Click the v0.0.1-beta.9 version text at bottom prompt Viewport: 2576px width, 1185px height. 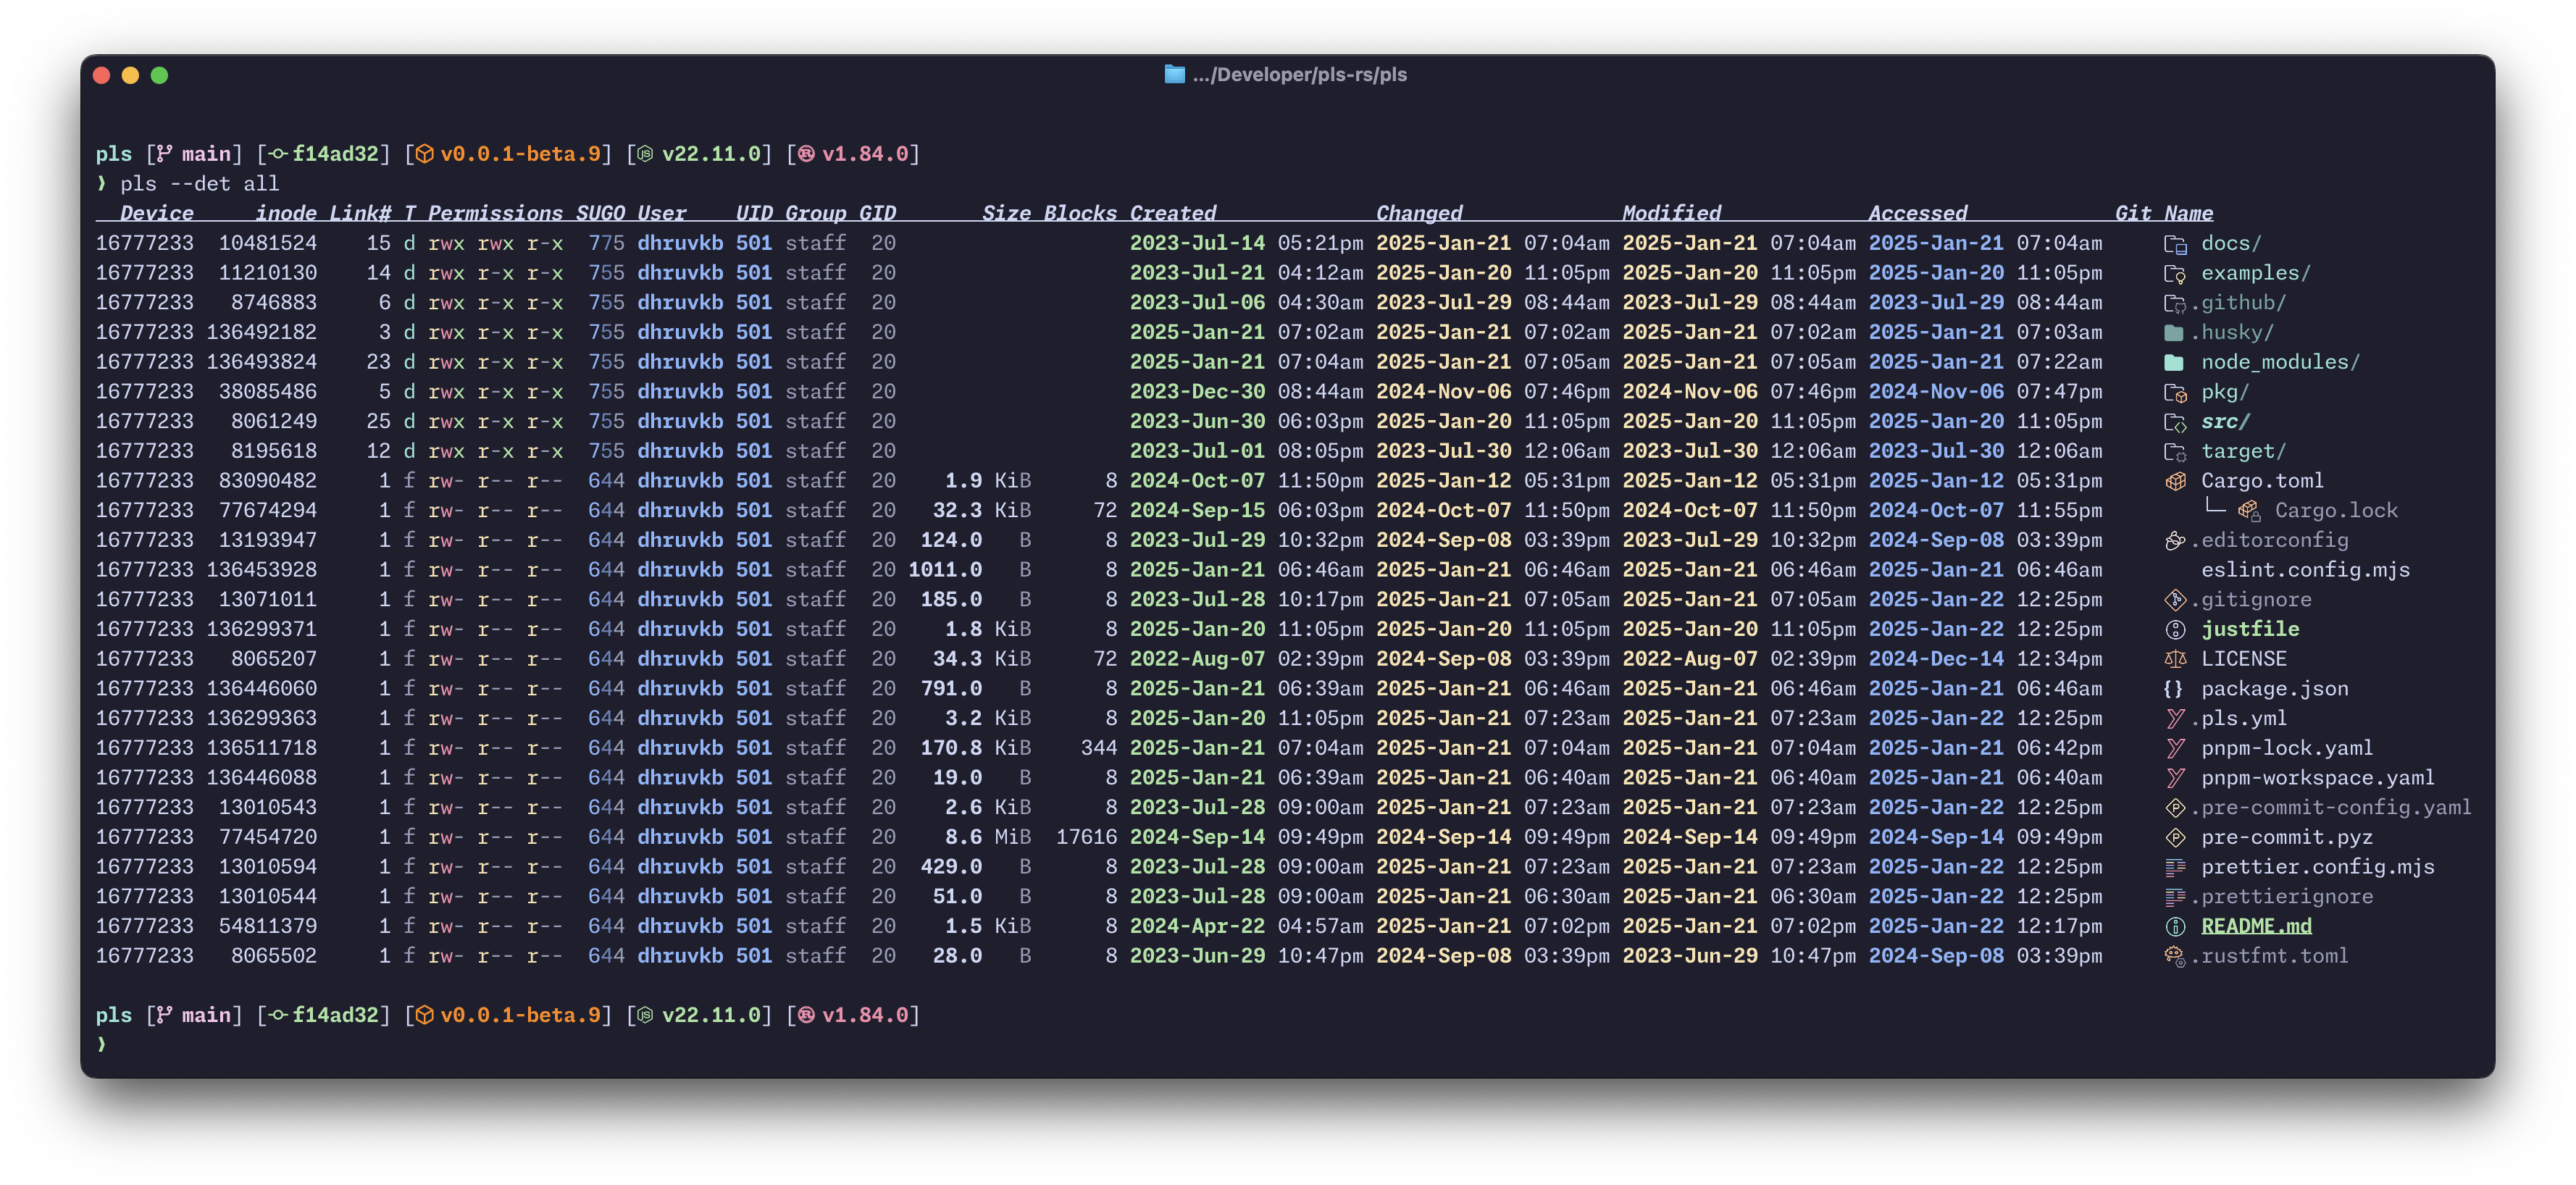tap(520, 1015)
